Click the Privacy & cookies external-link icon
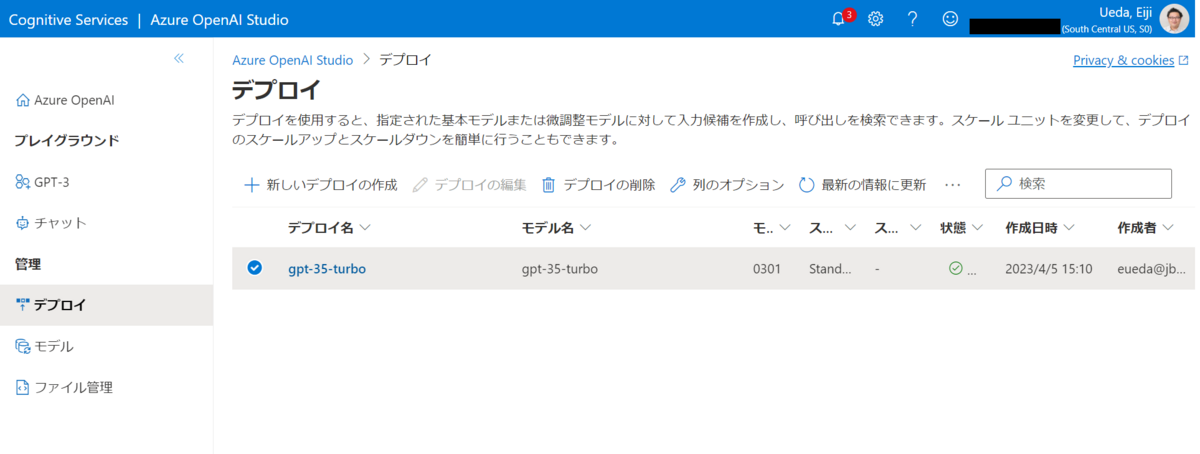 click(1184, 60)
